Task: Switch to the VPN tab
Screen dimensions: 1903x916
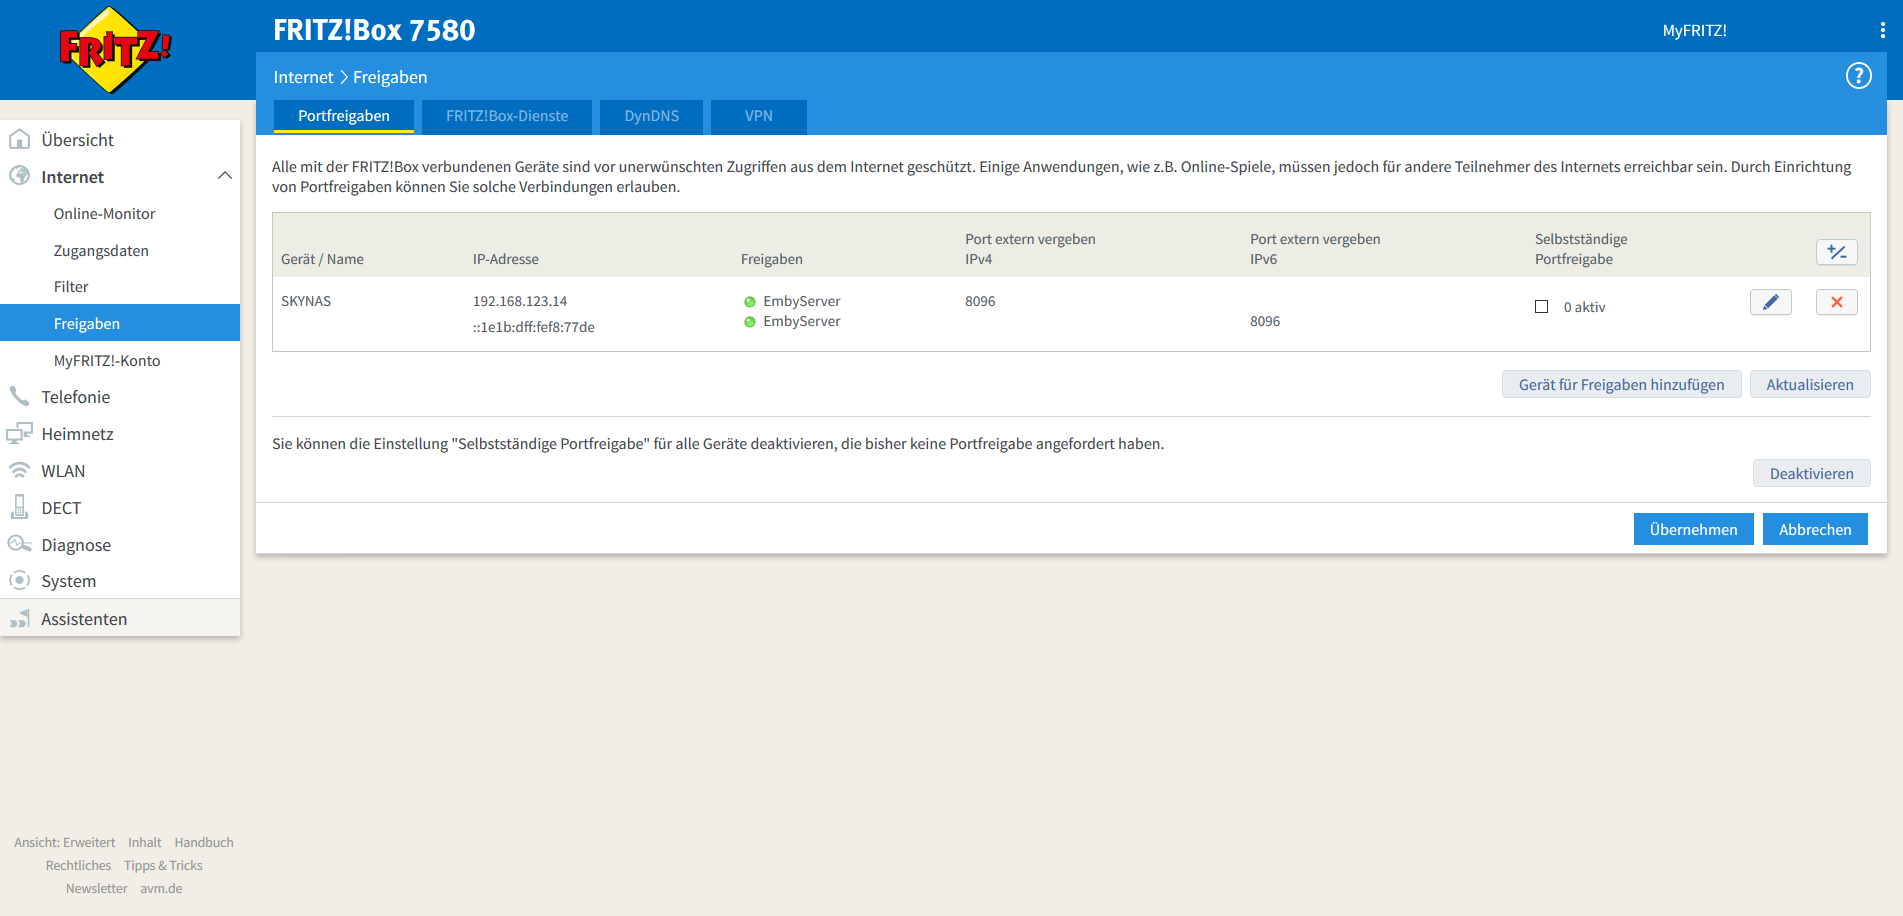Action: [x=758, y=116]
